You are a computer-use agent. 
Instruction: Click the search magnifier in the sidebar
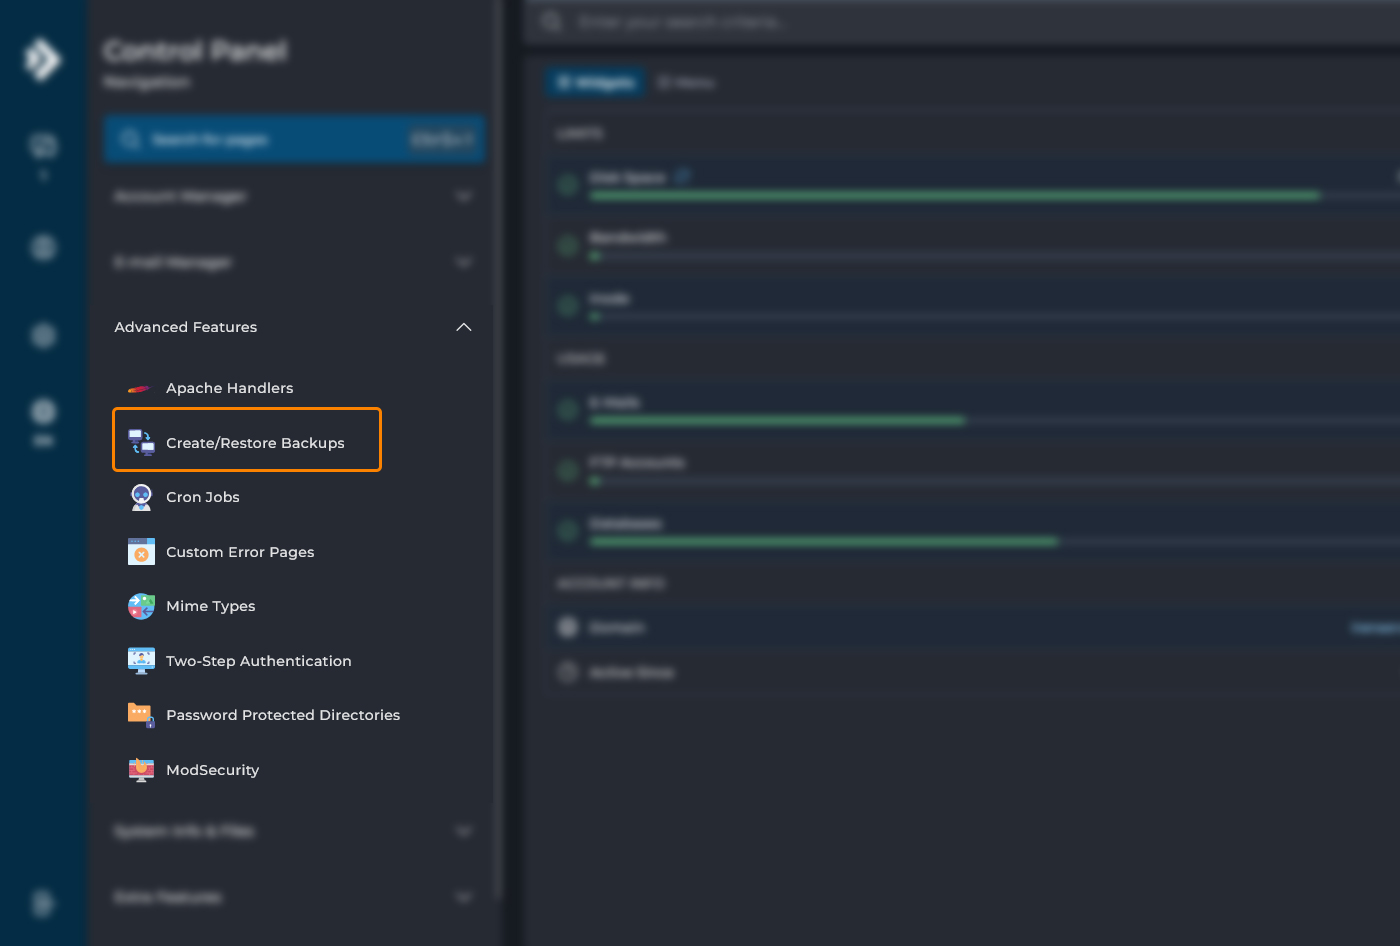130,139
